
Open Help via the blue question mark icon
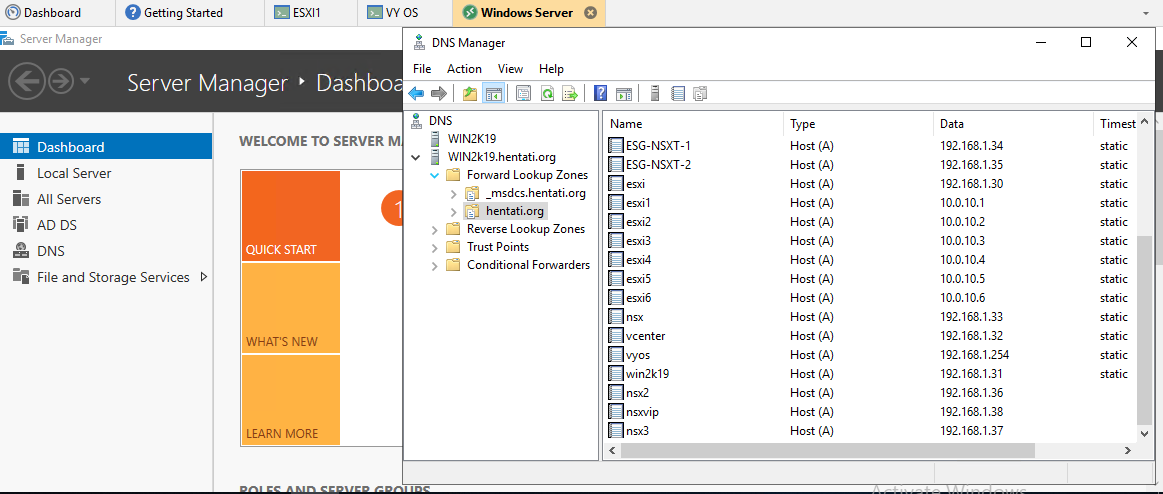pyautogui.click(x=601, y=93)
